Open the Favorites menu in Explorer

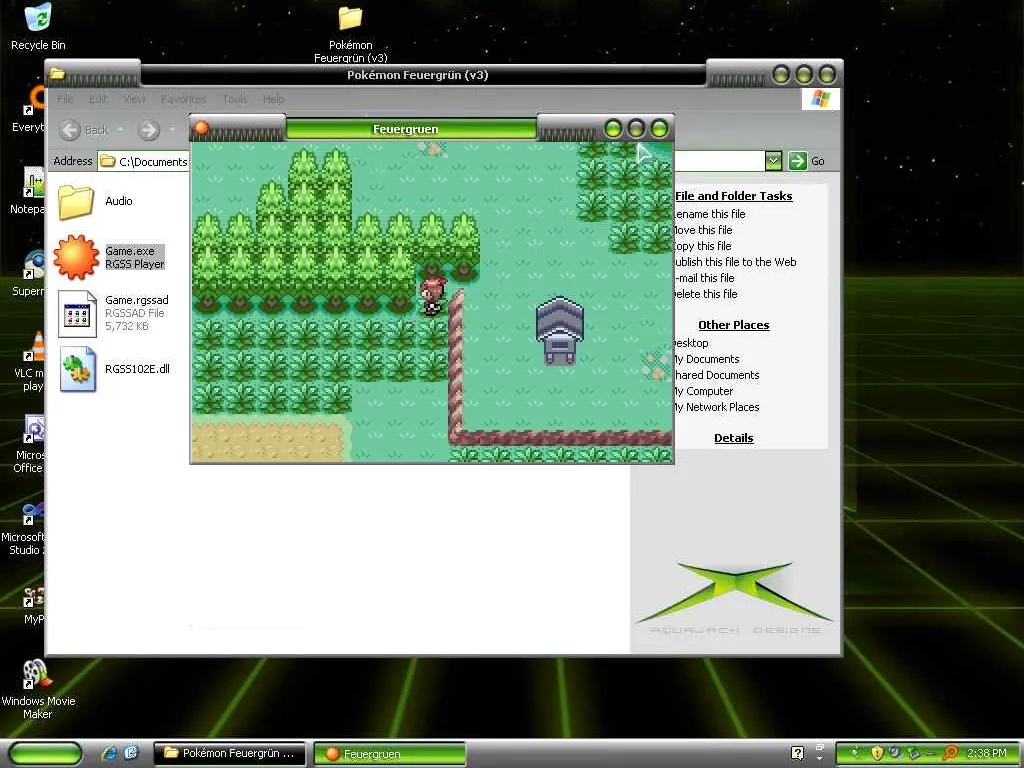coord(184,99)
